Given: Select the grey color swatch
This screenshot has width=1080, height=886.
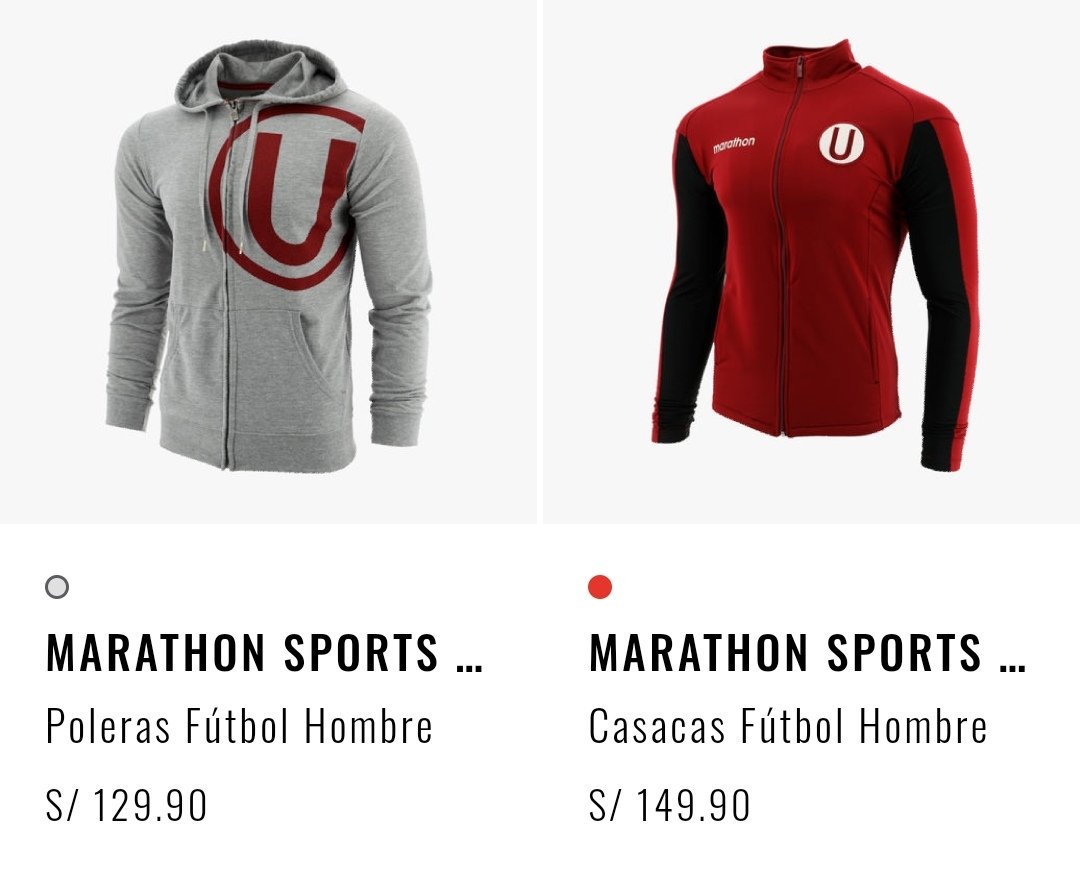Looking at the screenshot, I should pyautogui.click(x=57, y=587).
